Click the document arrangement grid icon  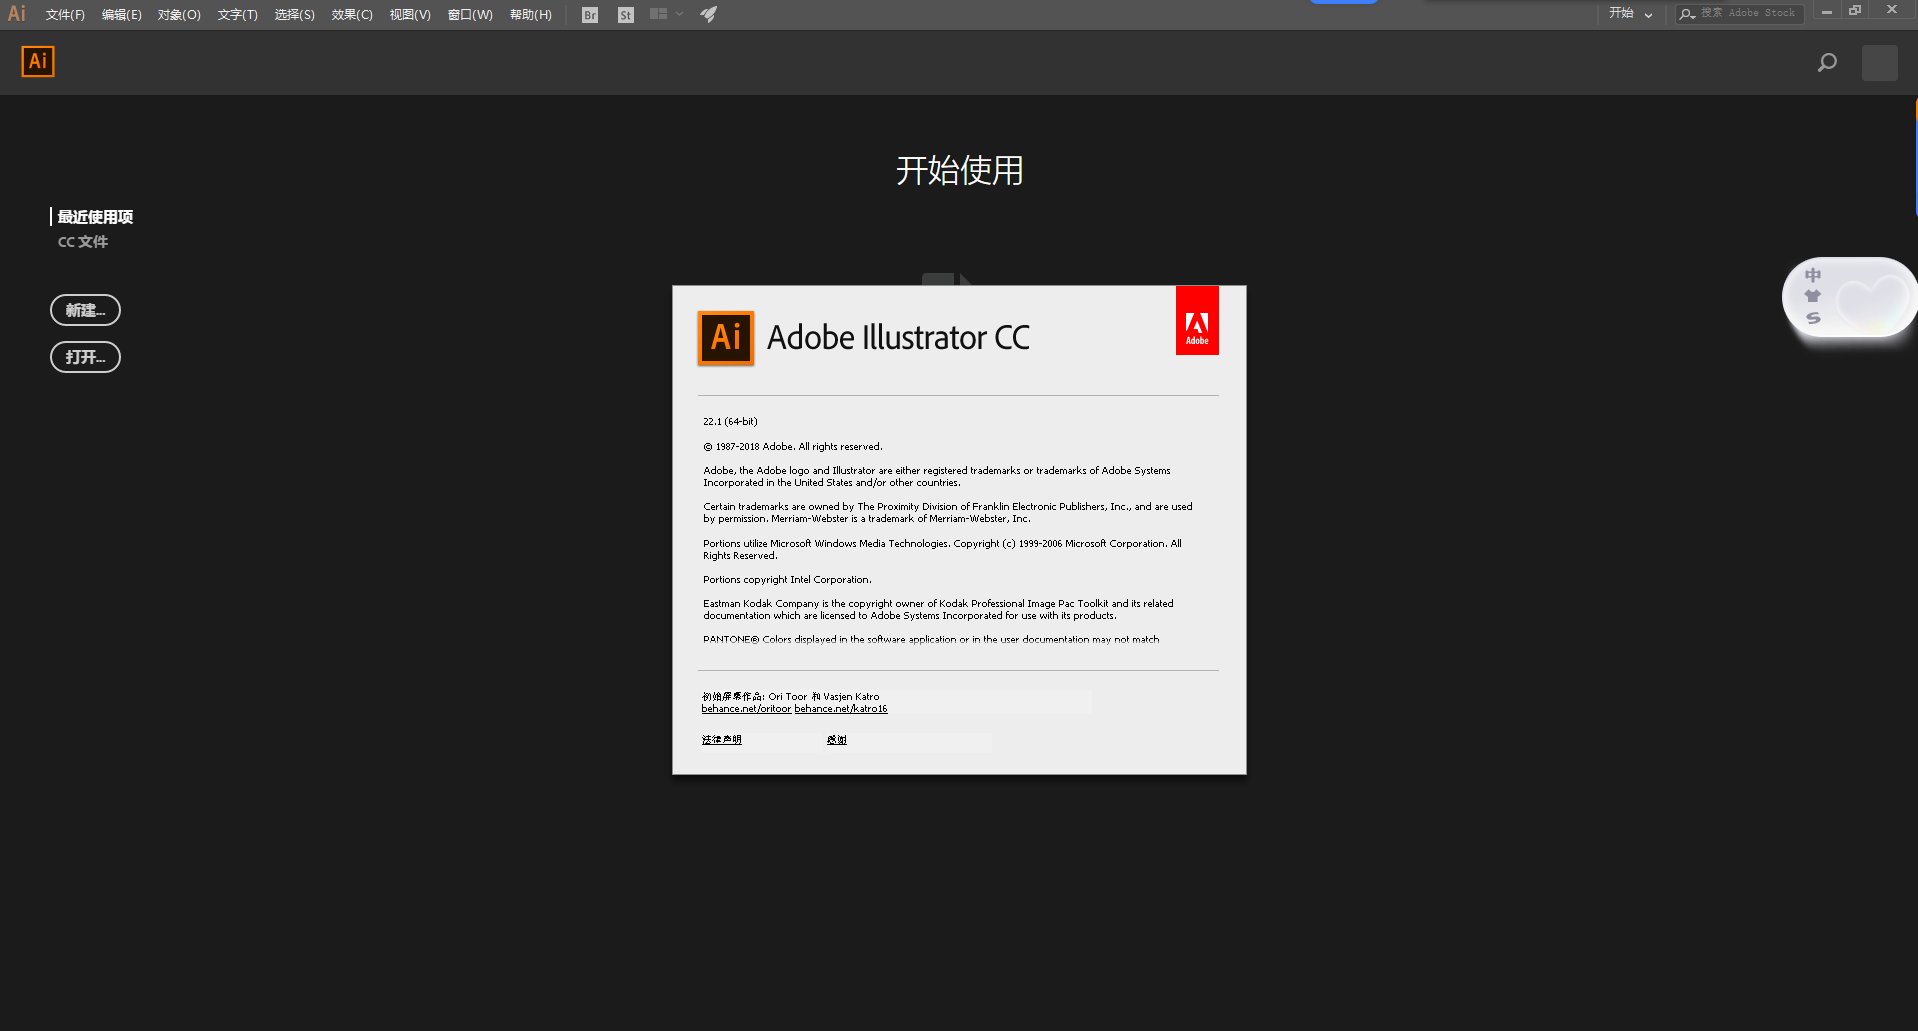pyautogui.click(x=657, y=14)
